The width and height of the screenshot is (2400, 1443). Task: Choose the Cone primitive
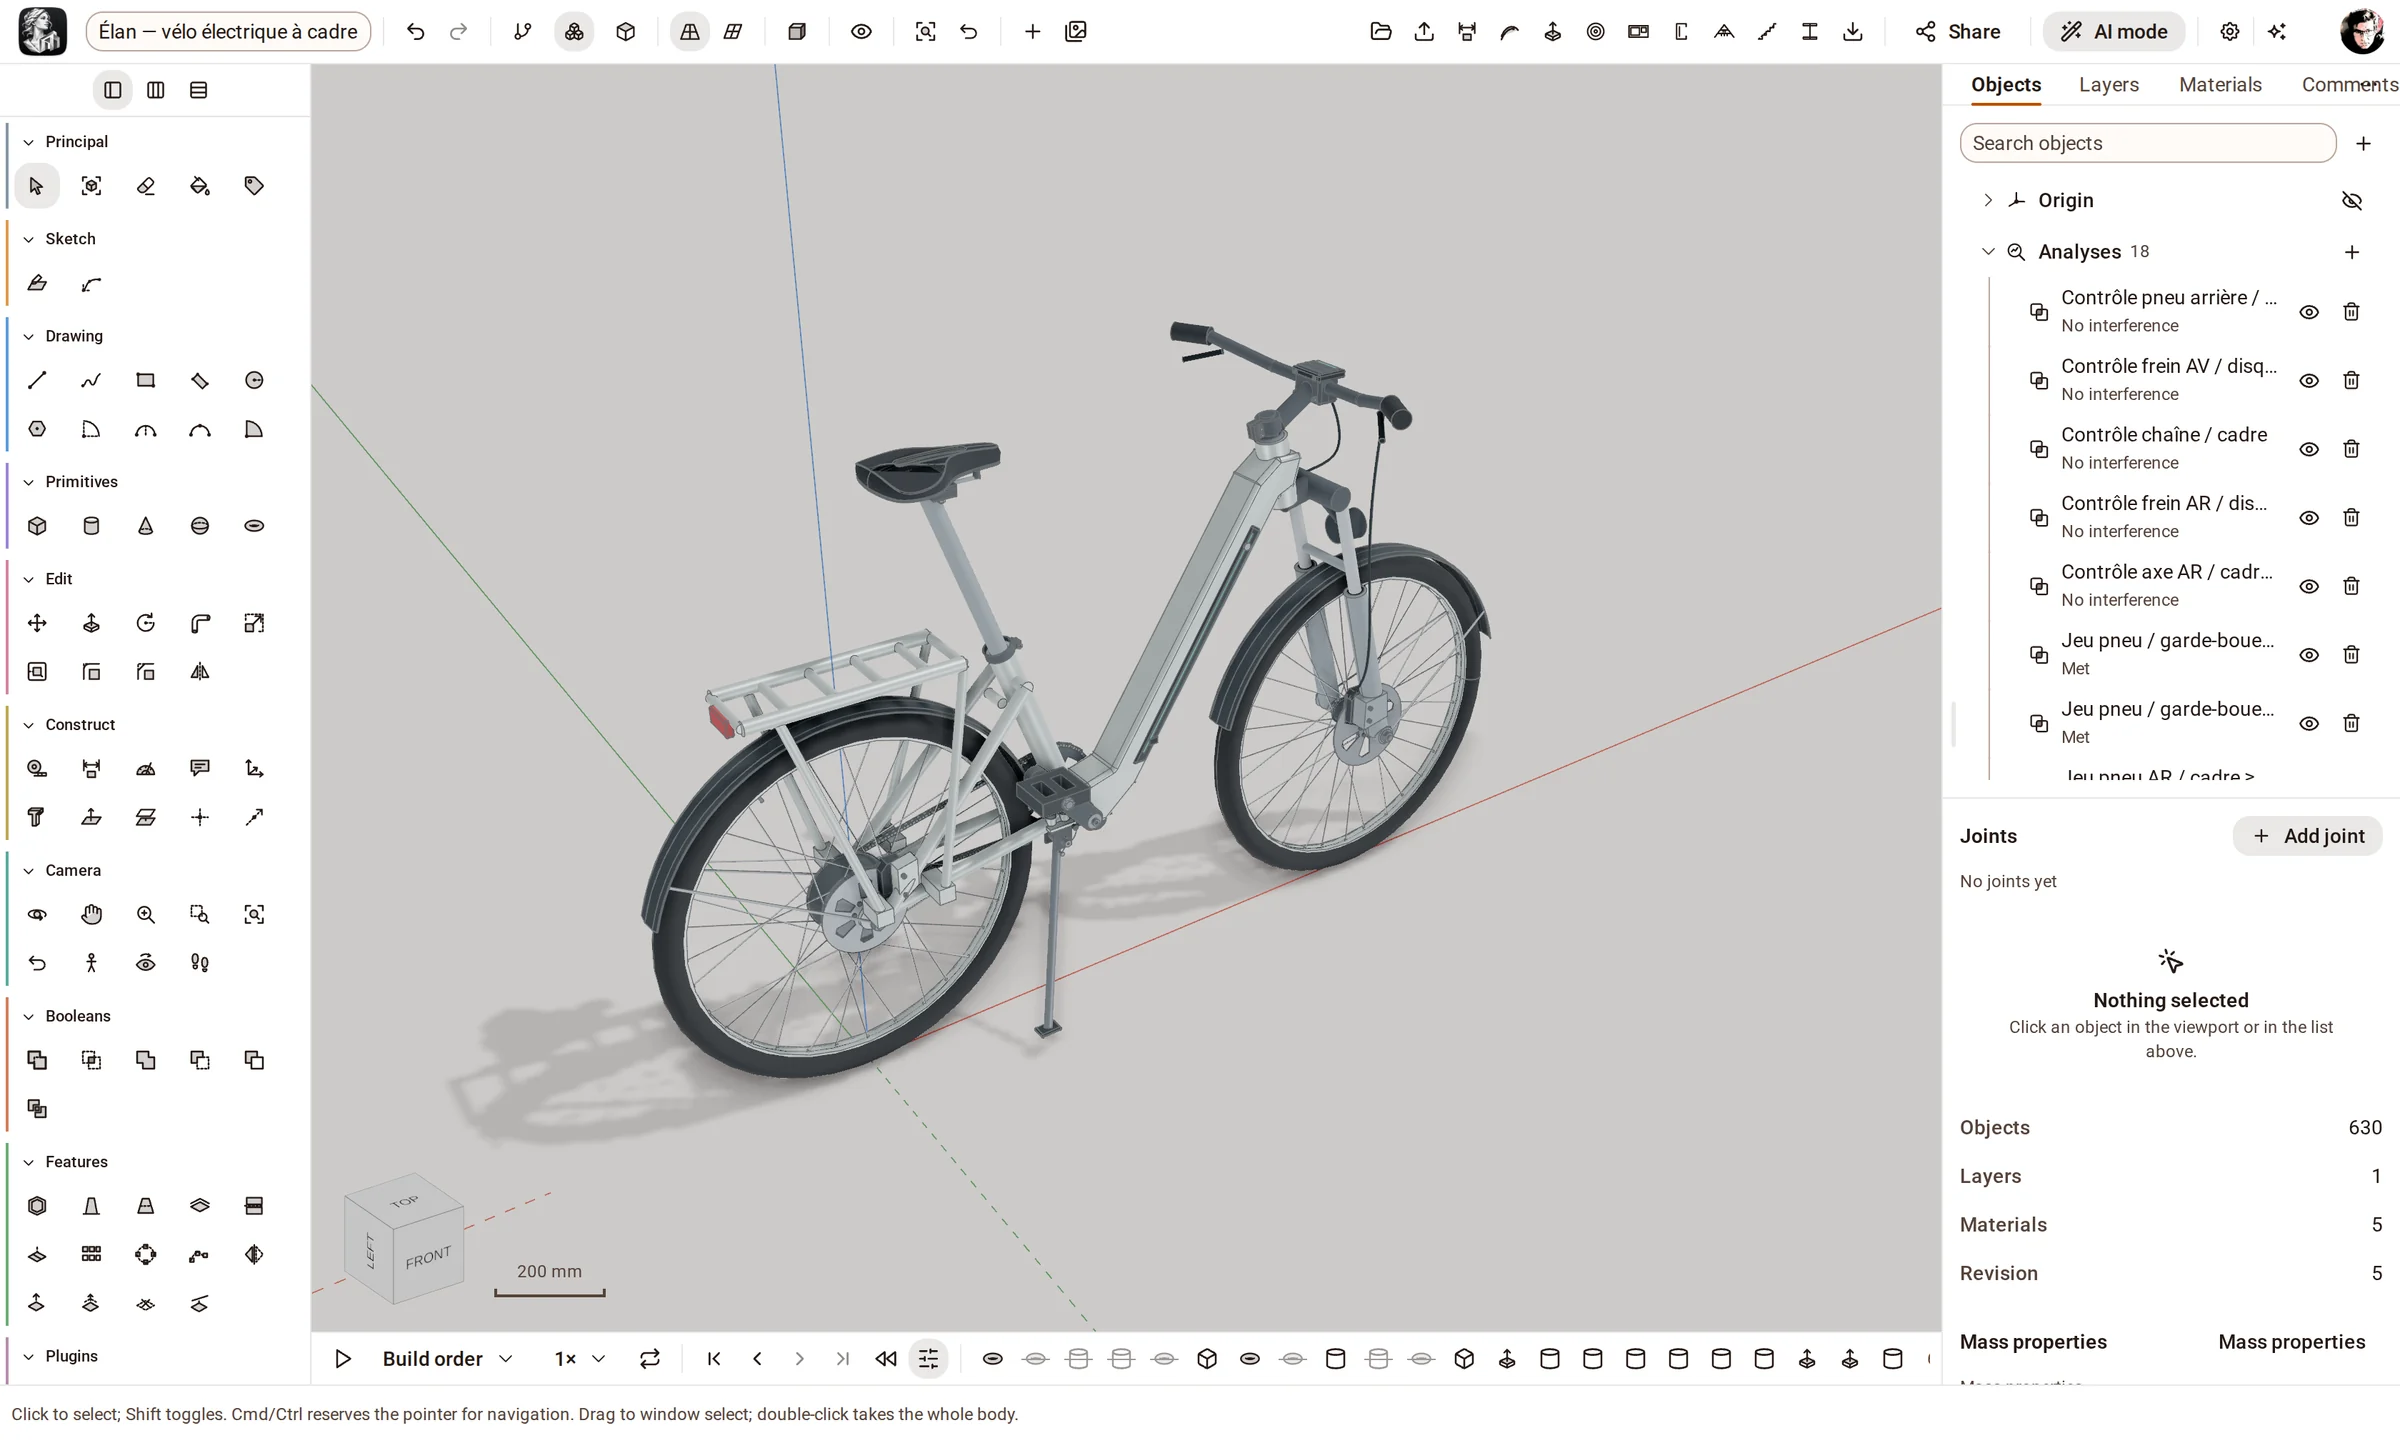point(146,526)
